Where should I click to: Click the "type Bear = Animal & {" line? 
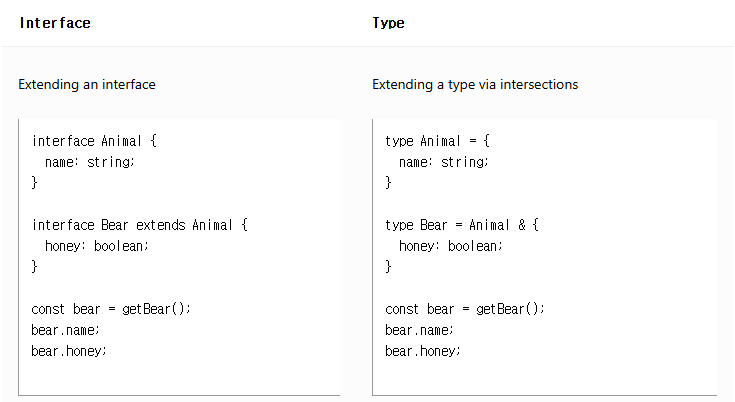[462, 225]
